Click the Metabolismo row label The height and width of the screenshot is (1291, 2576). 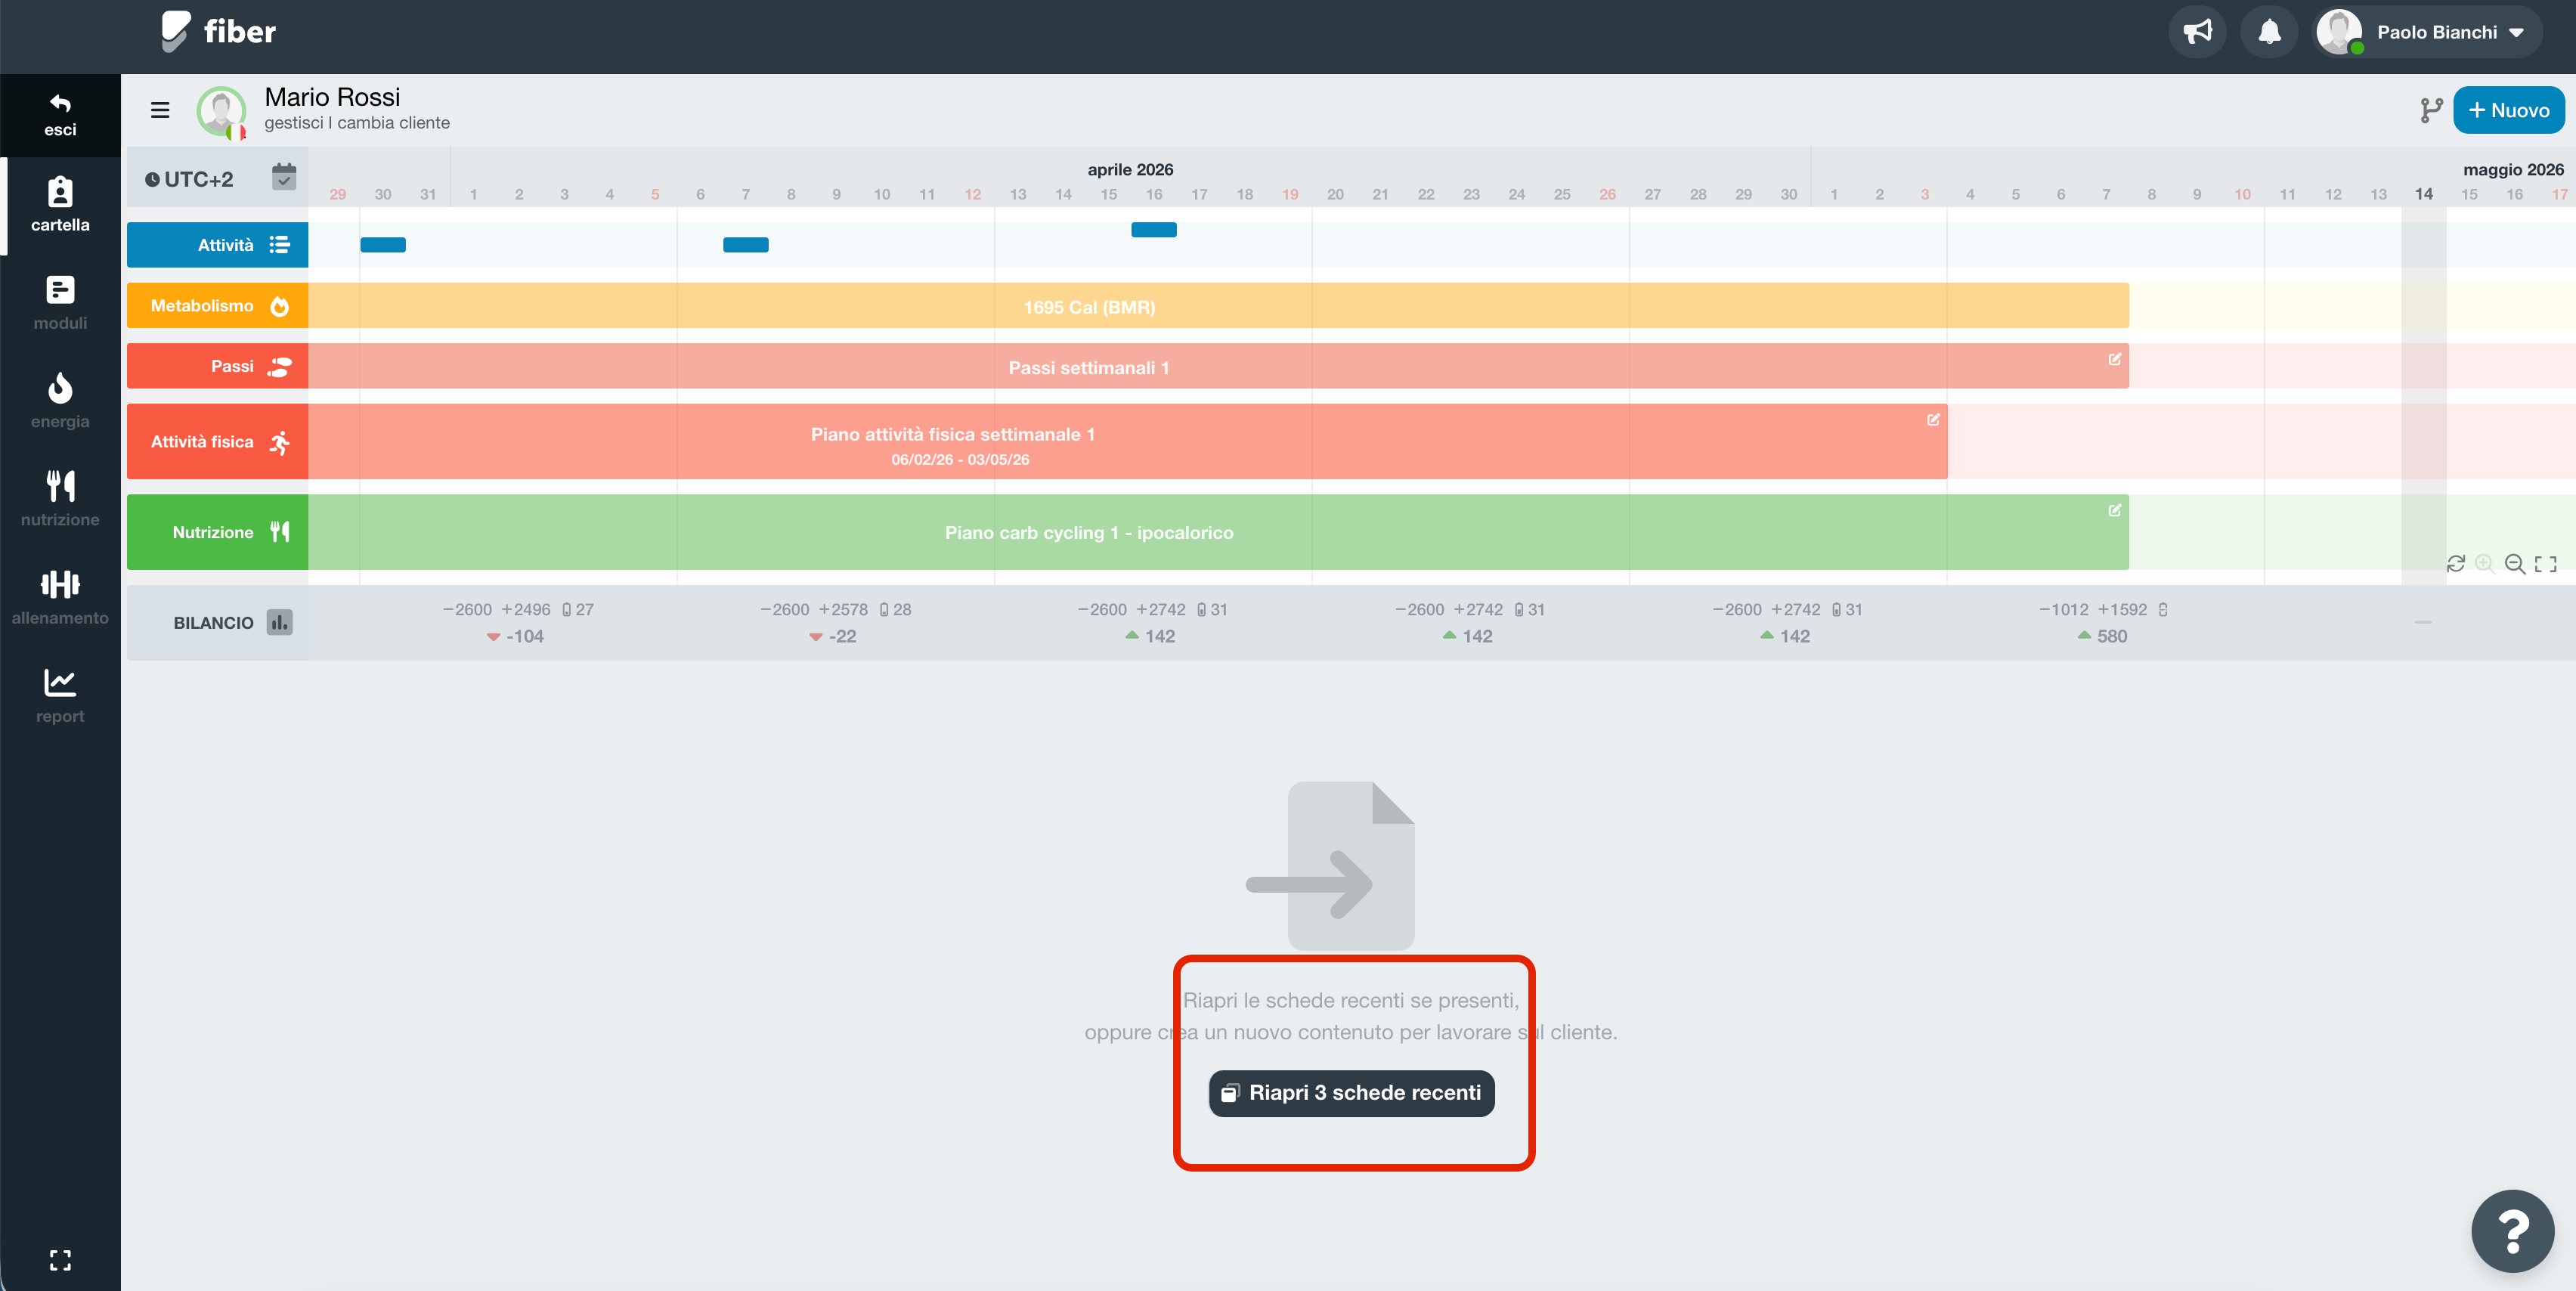[202, 306]
